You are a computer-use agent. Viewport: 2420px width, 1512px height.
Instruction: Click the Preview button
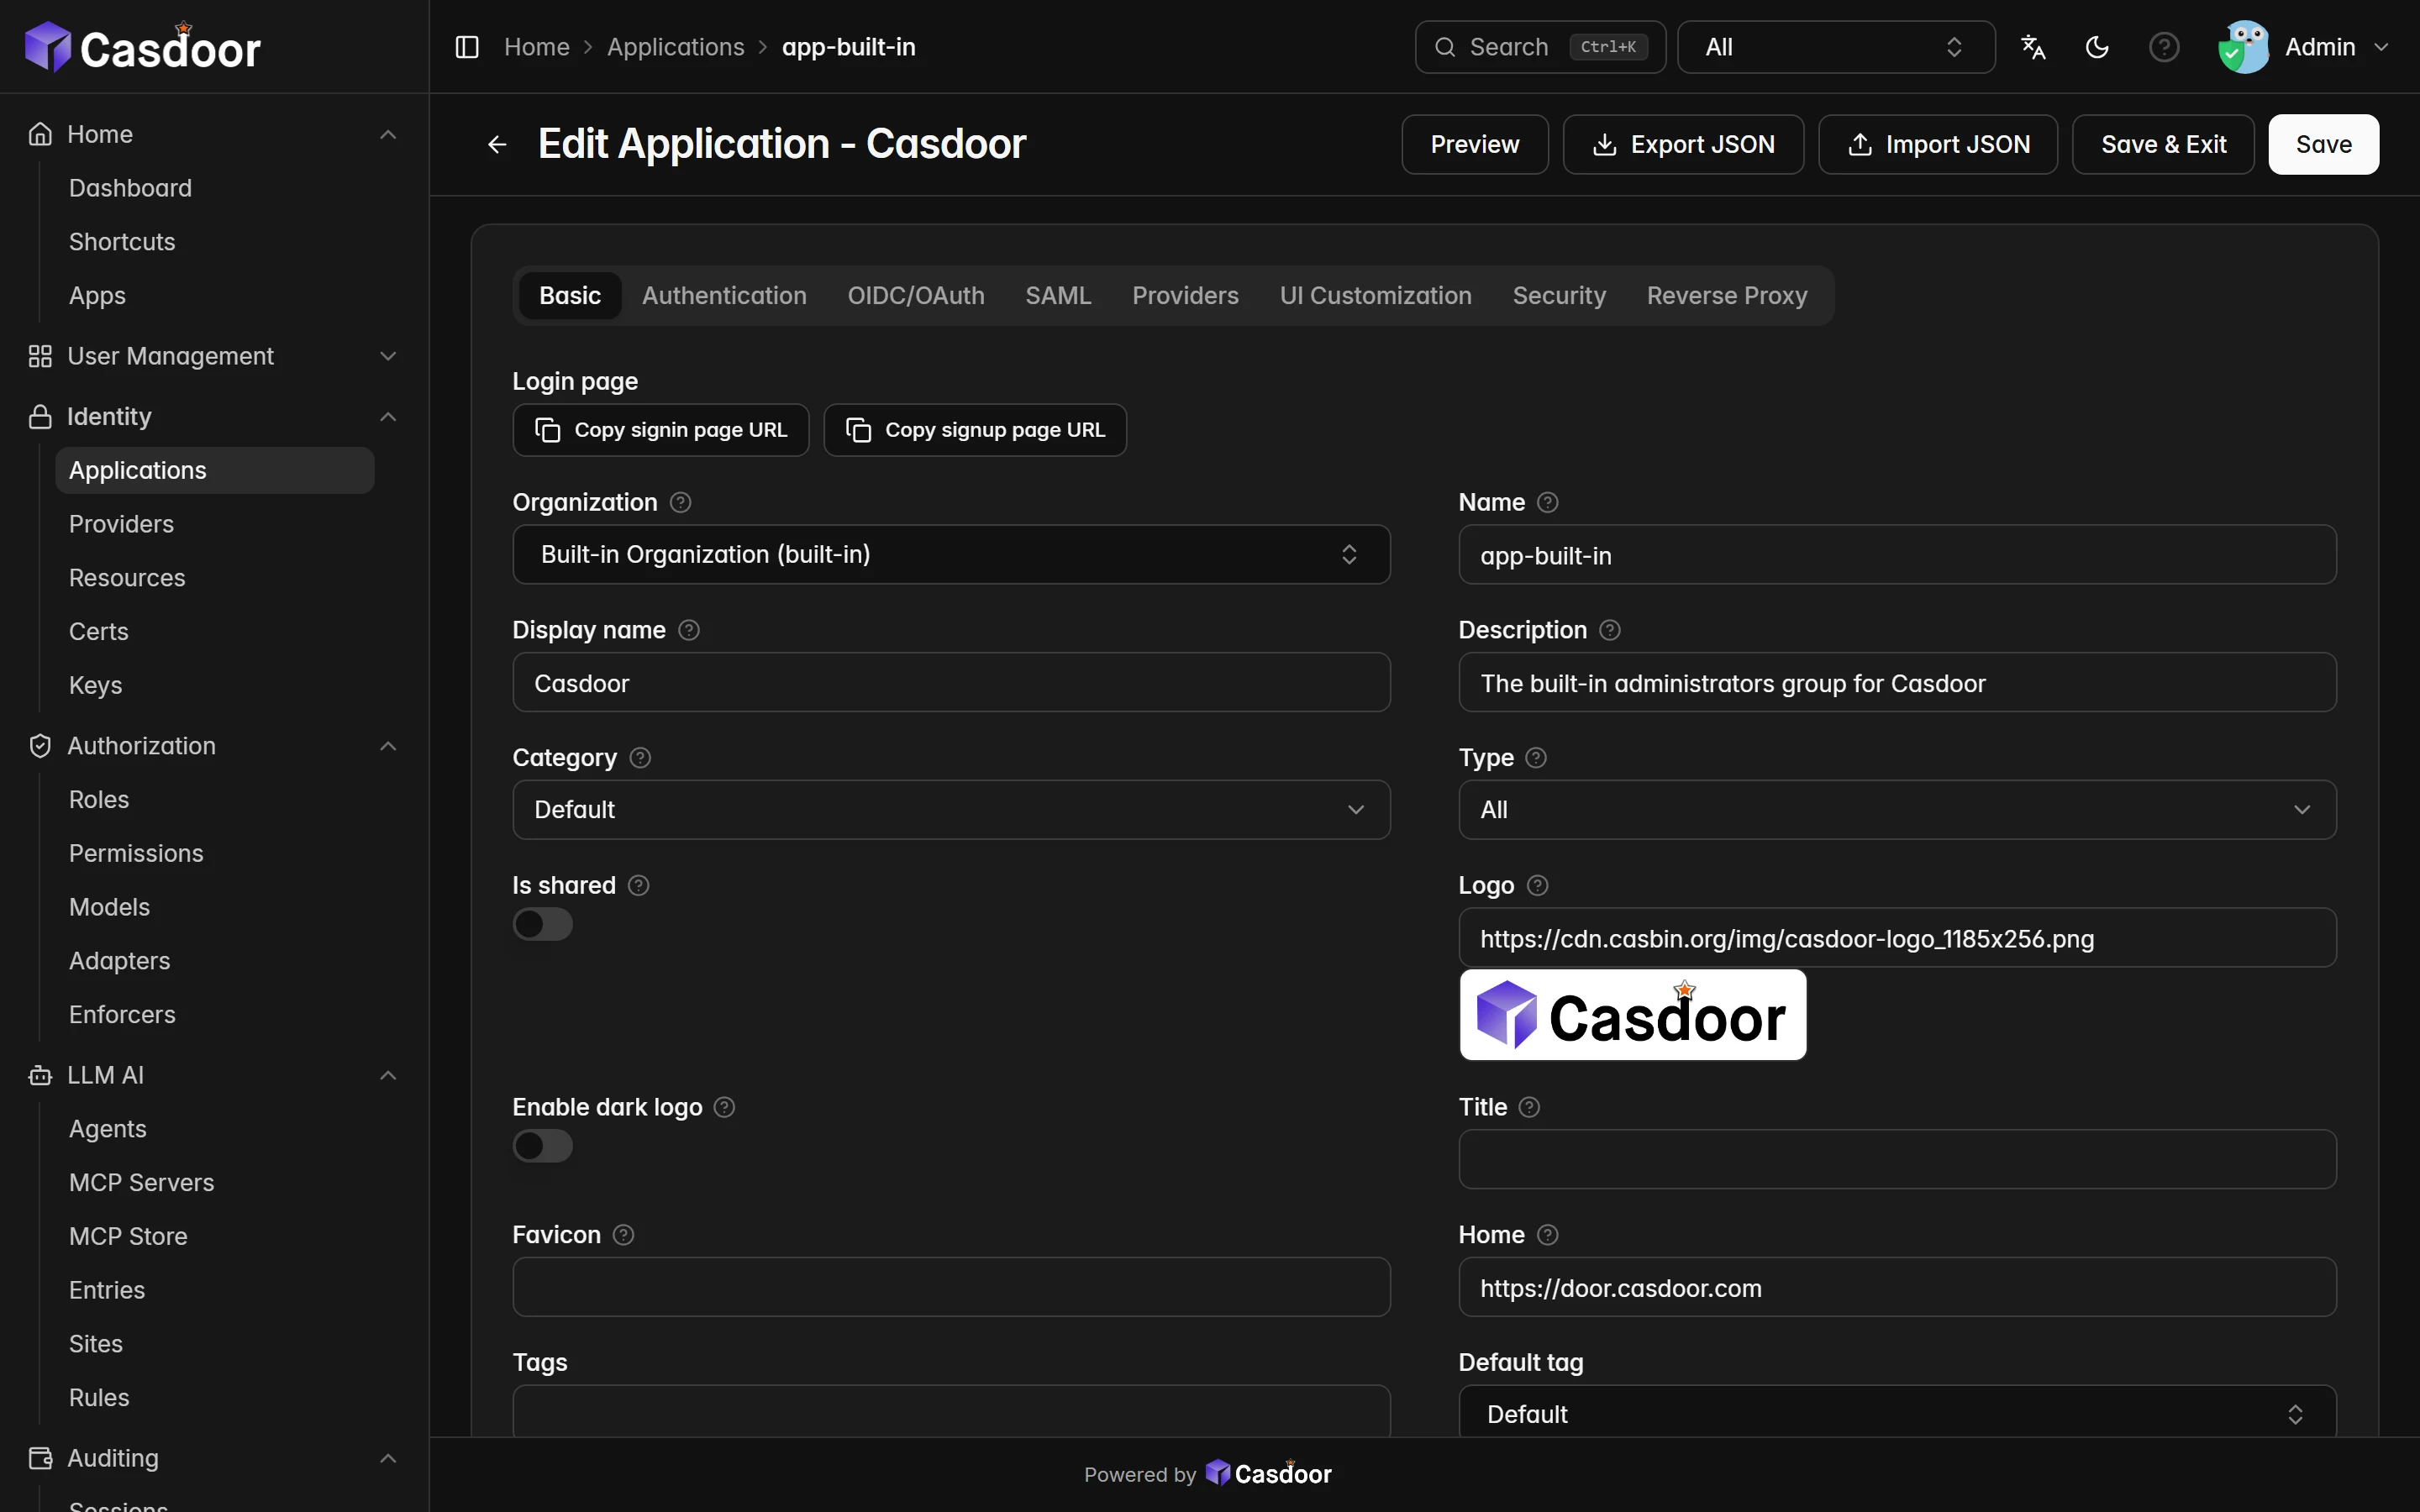point(1475,145)
